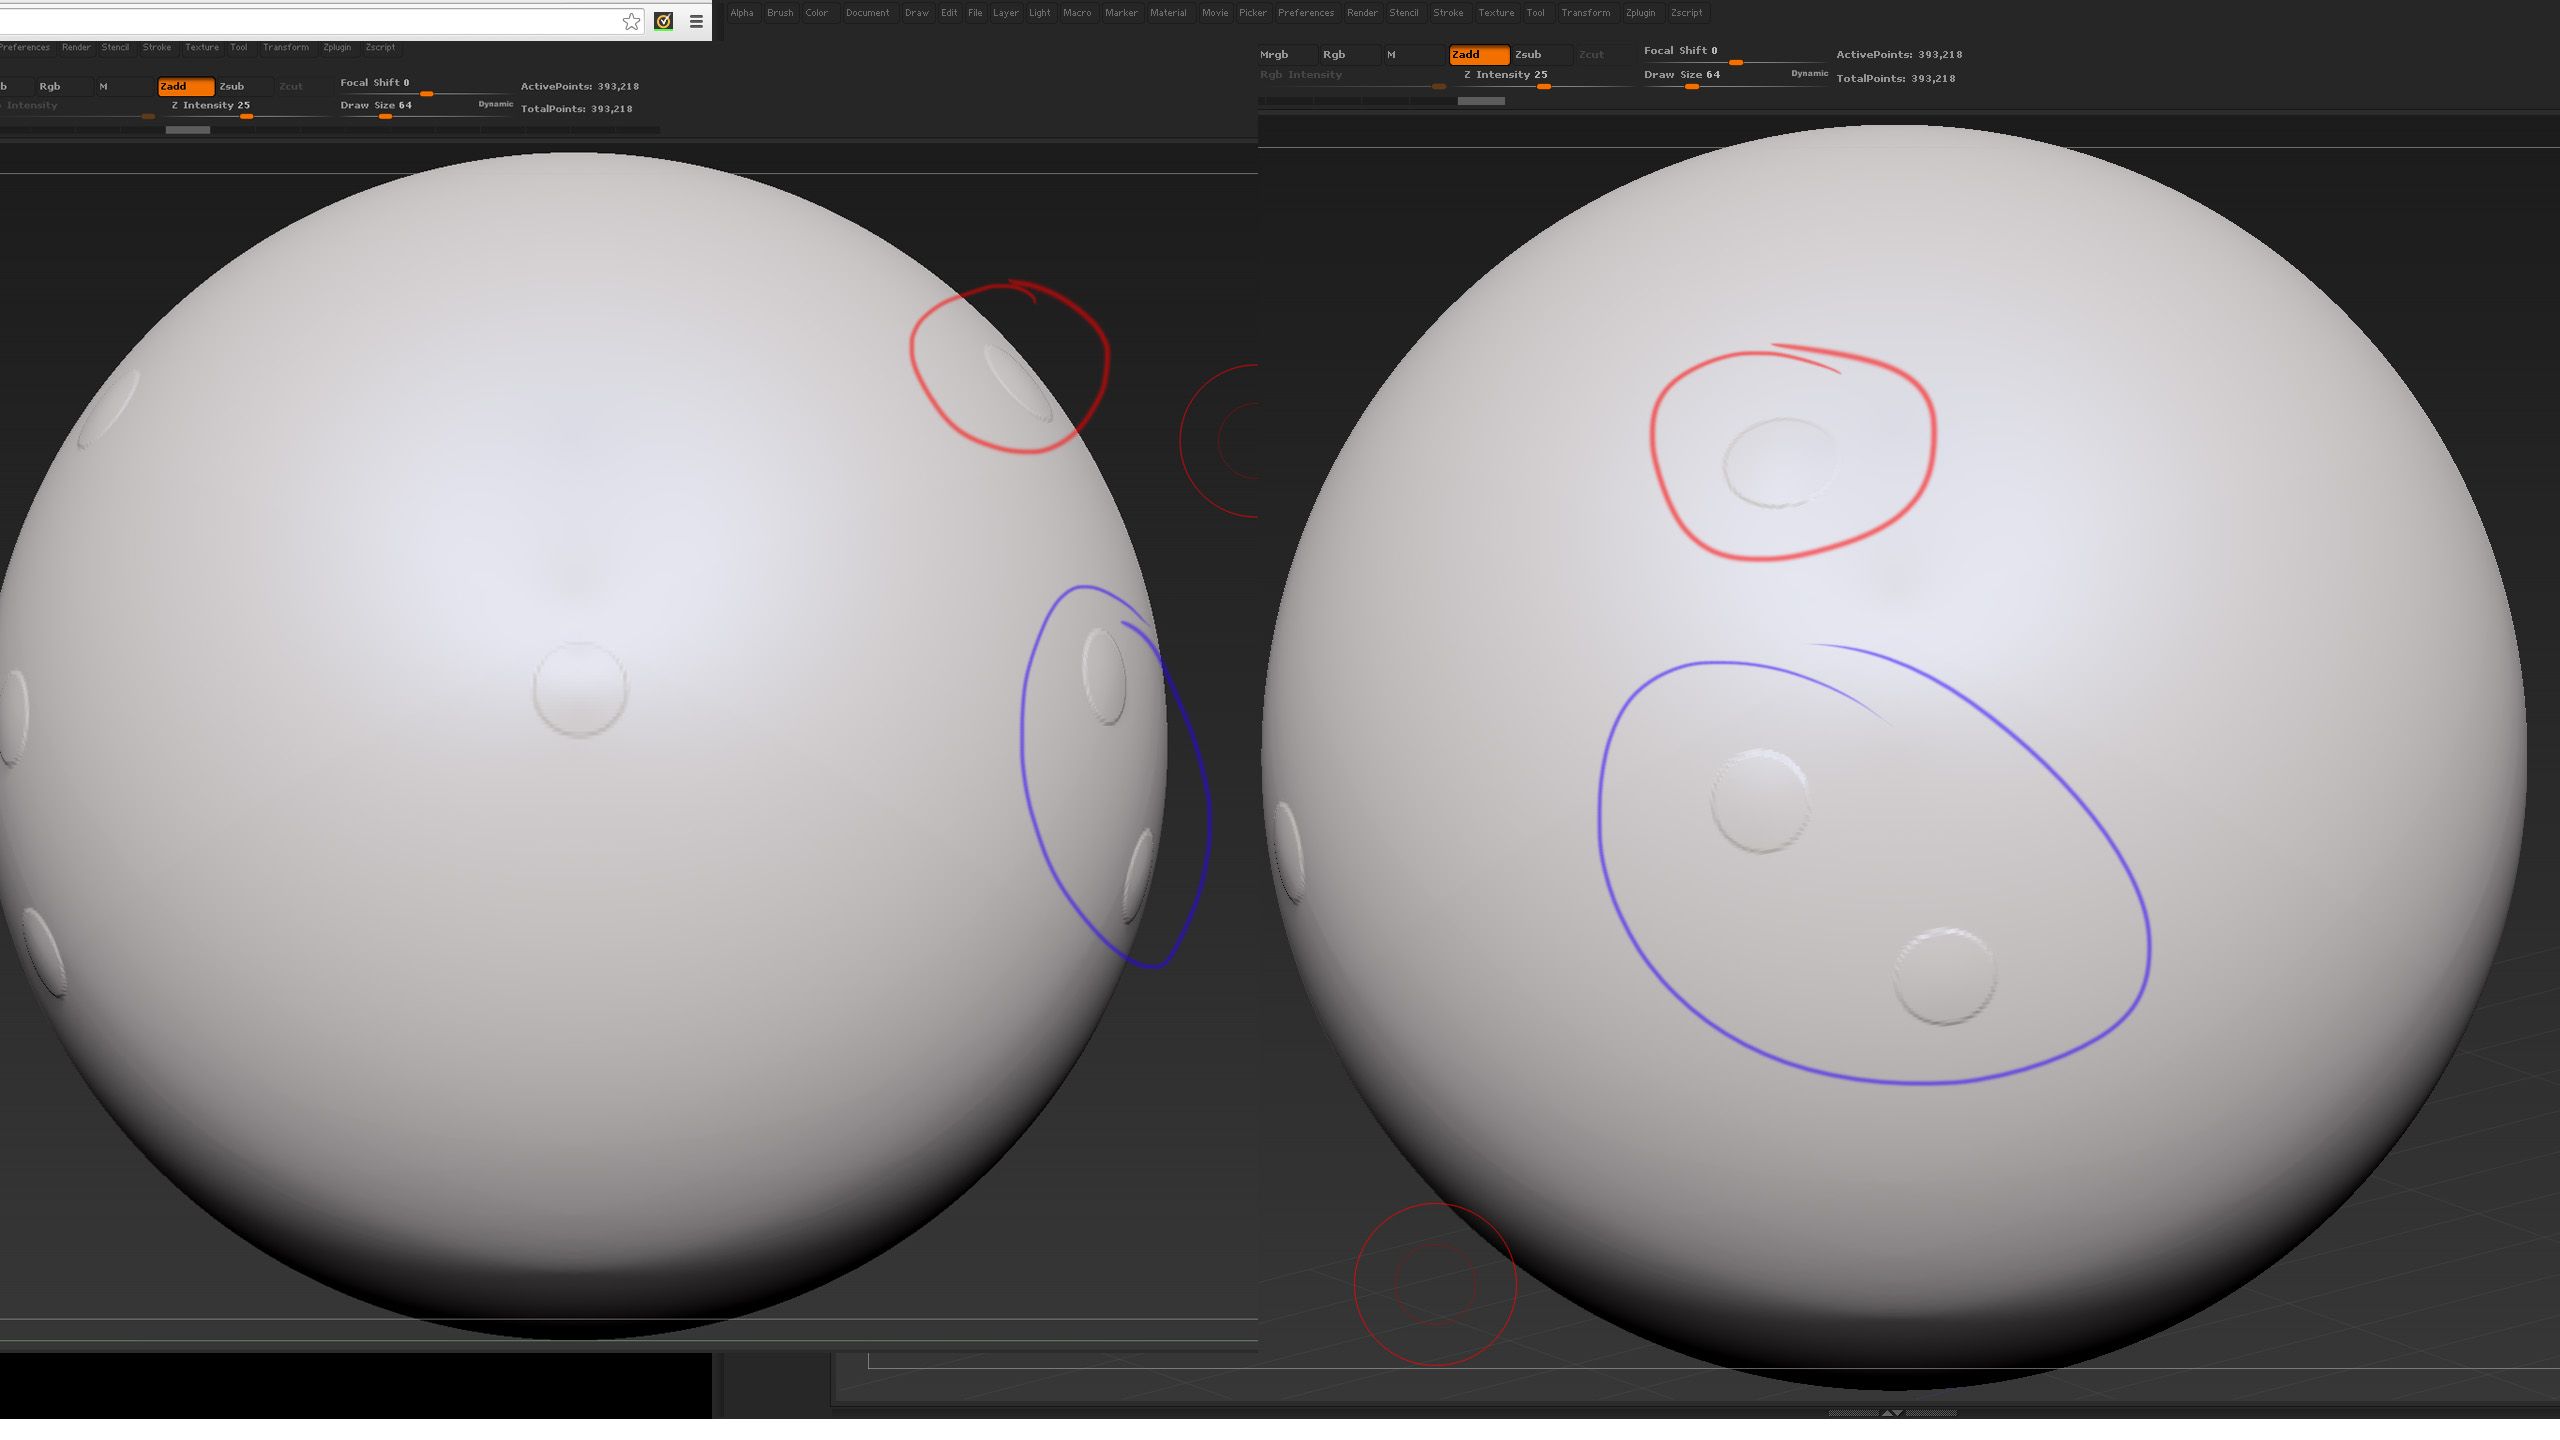
Task: Open Zscript in the top menu bar
Action: tap(1687, 13)
